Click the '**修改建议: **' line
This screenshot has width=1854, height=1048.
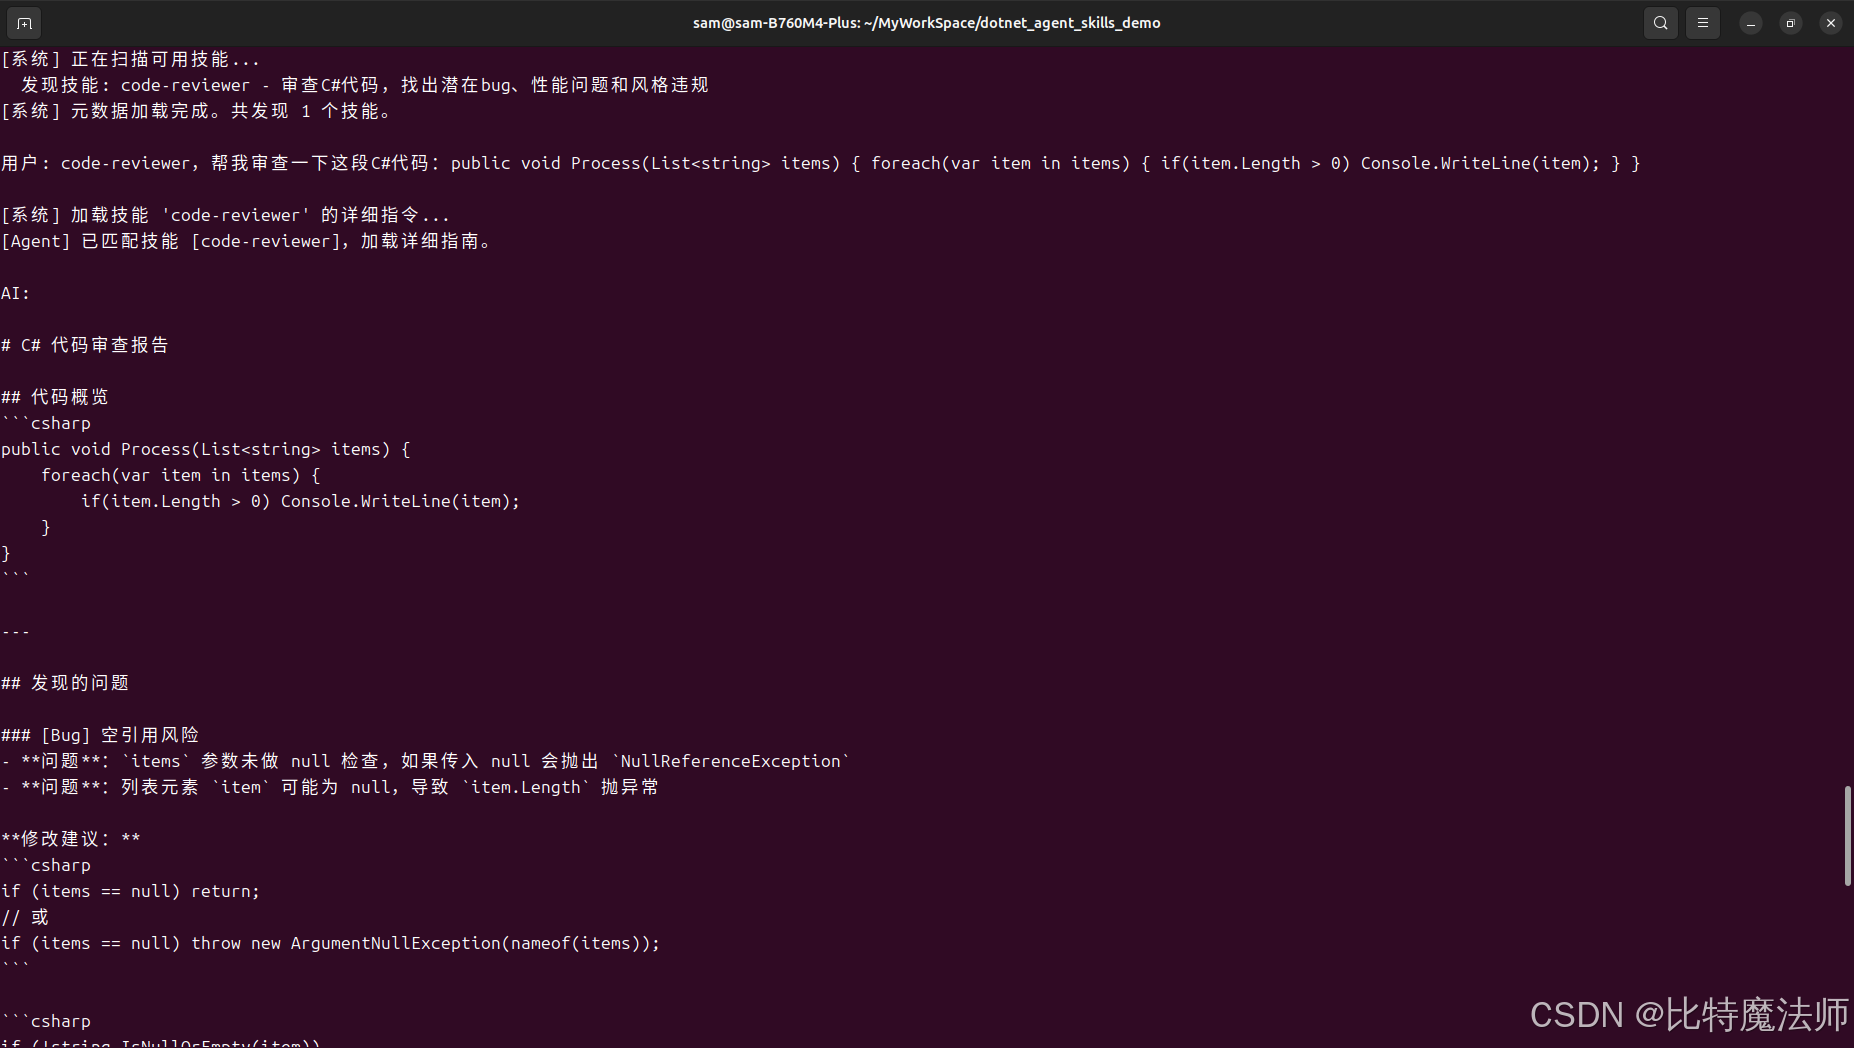(71, 839)
